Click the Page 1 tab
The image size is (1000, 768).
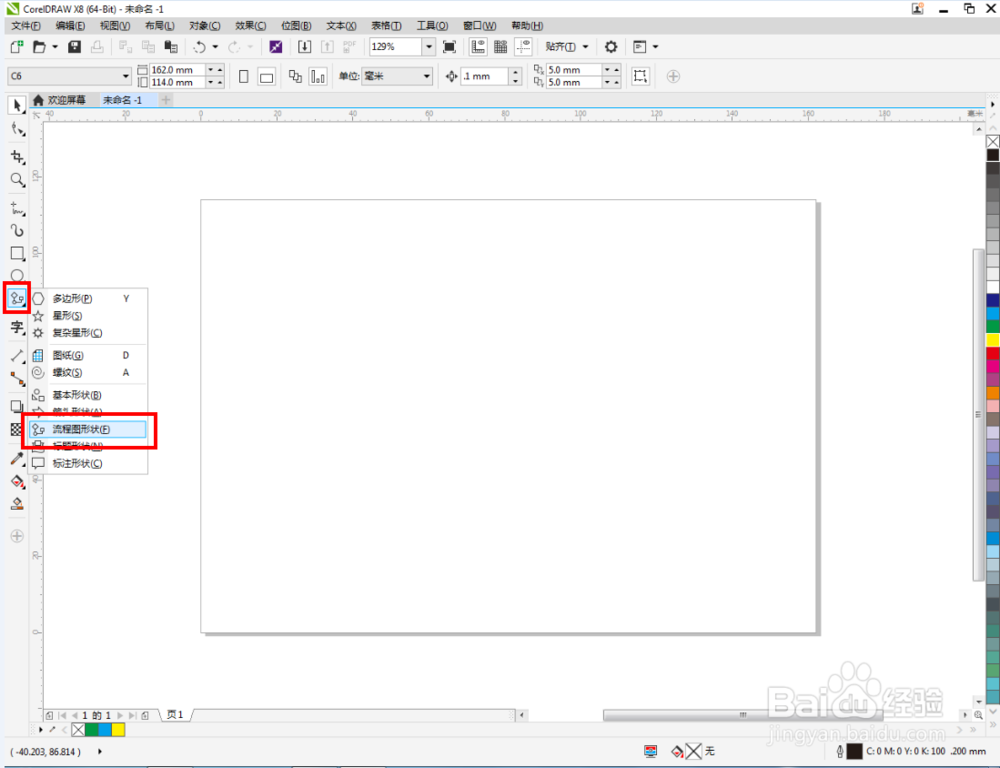point(175,715)
